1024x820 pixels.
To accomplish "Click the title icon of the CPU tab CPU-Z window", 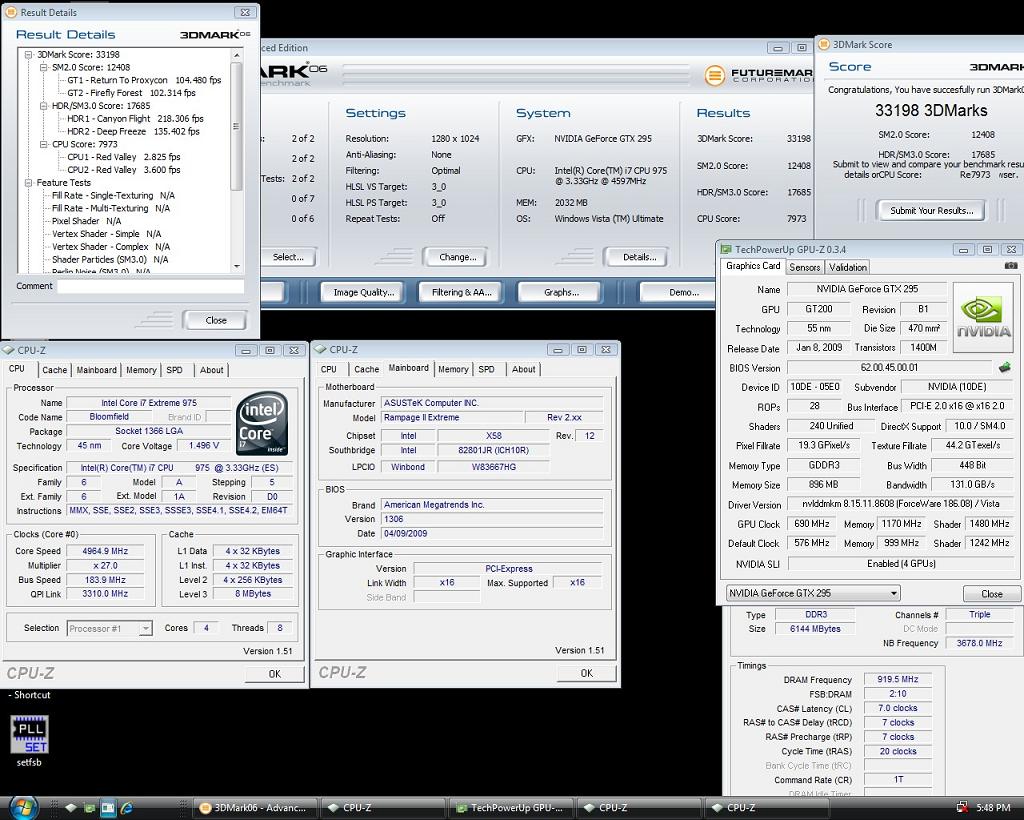I will tap(9, 350).
